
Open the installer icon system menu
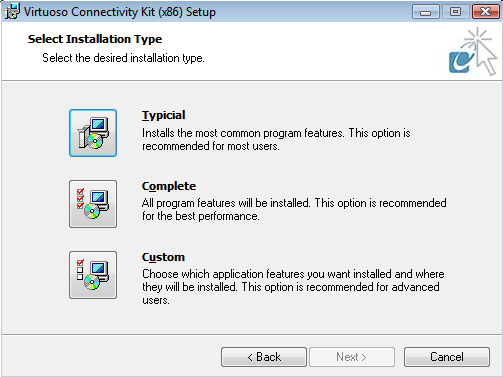coord(12,12)
